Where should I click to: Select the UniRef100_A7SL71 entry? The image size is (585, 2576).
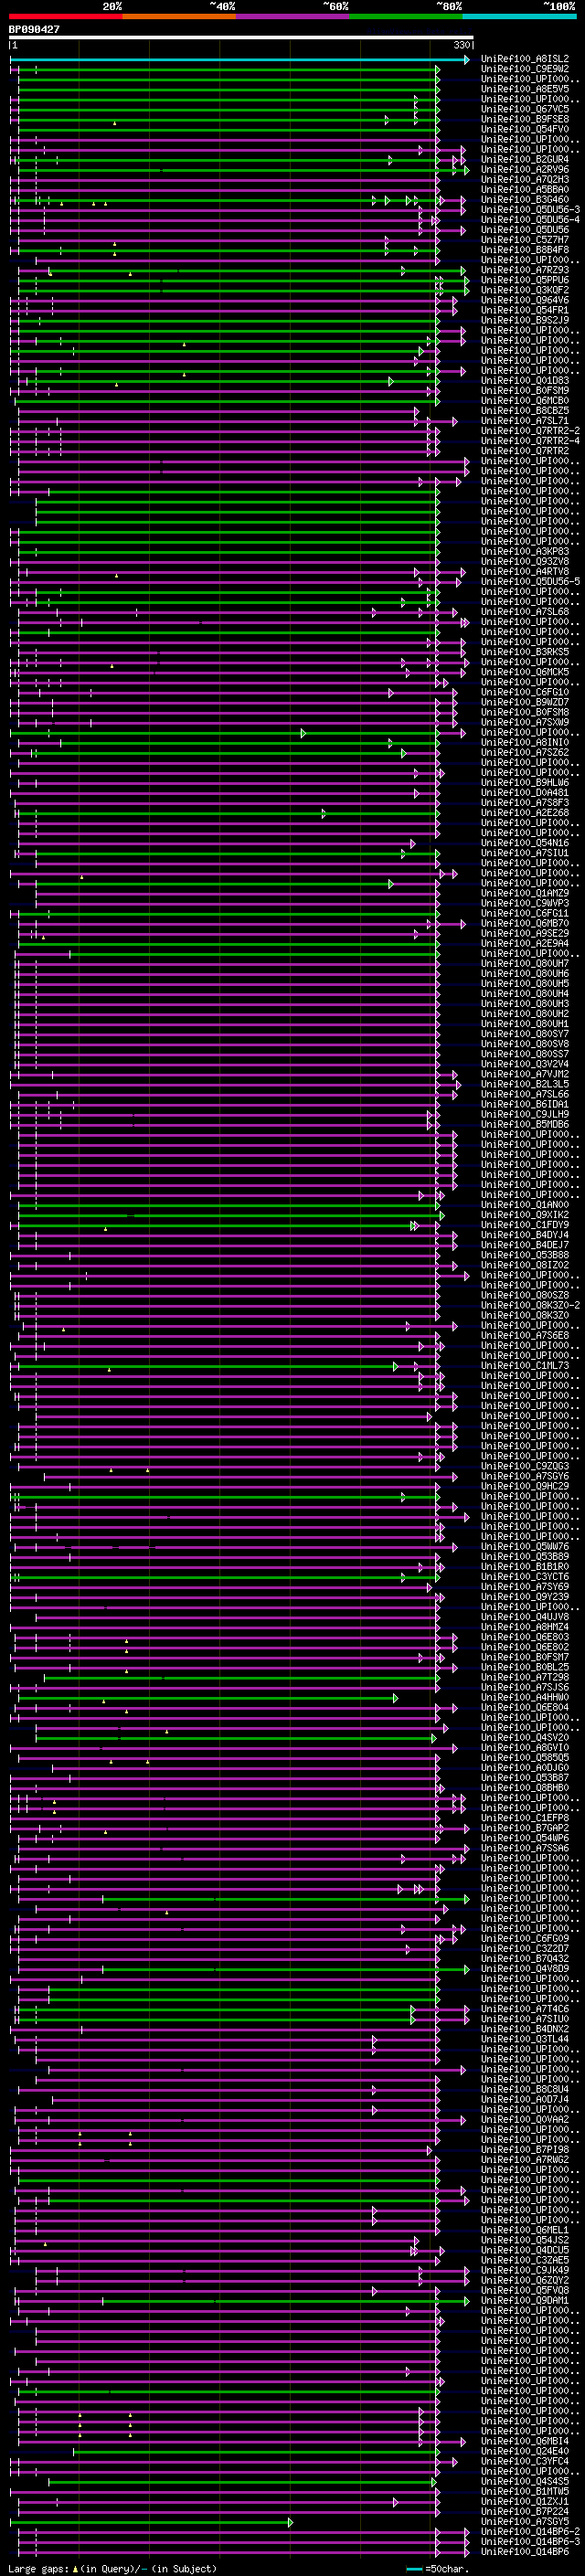[x=525, y=421]
